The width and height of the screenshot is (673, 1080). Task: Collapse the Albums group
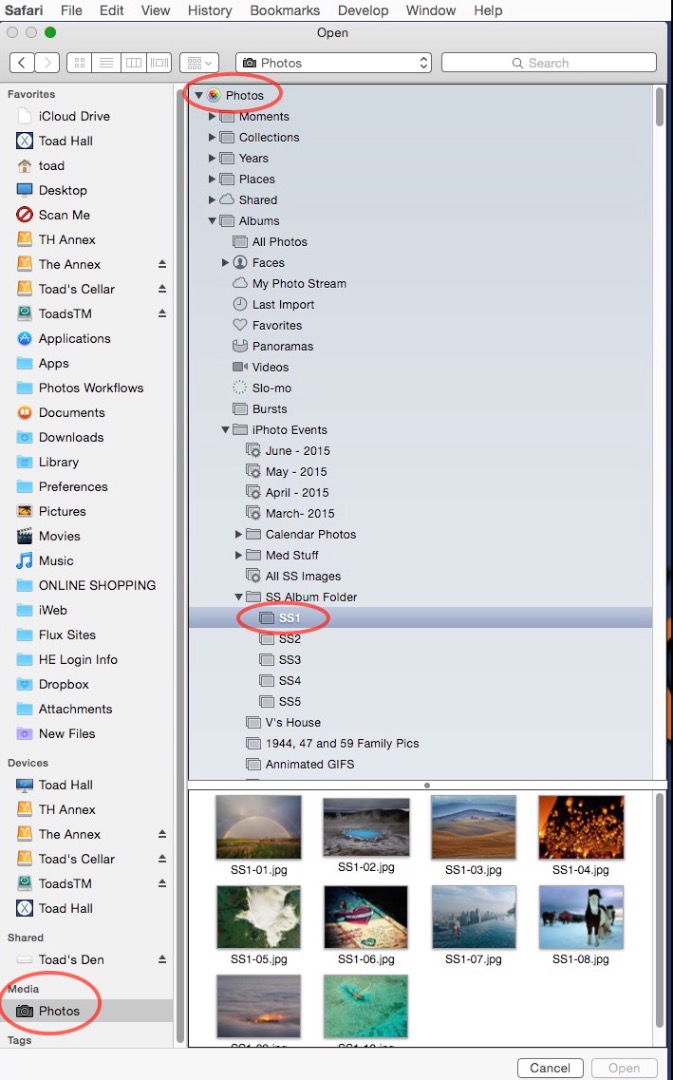(x=212, y=220)
